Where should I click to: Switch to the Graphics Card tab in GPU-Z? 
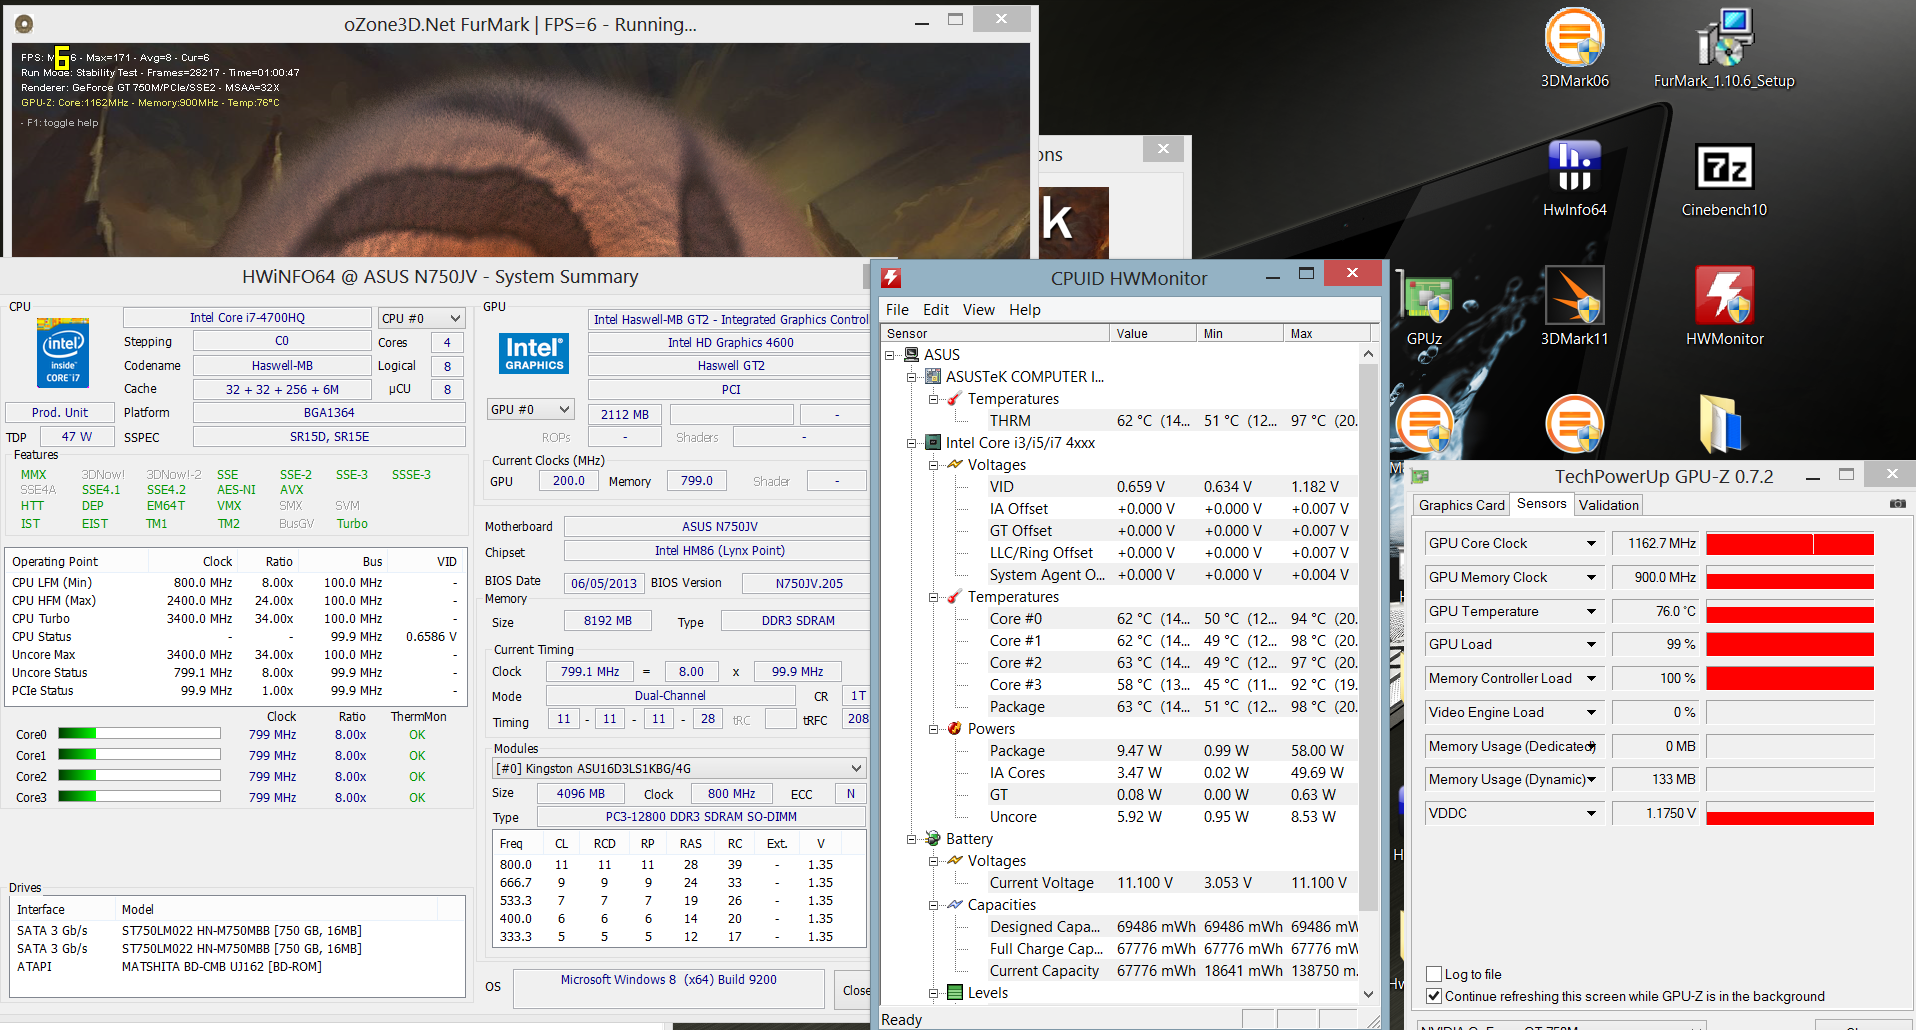[1461, 505]
